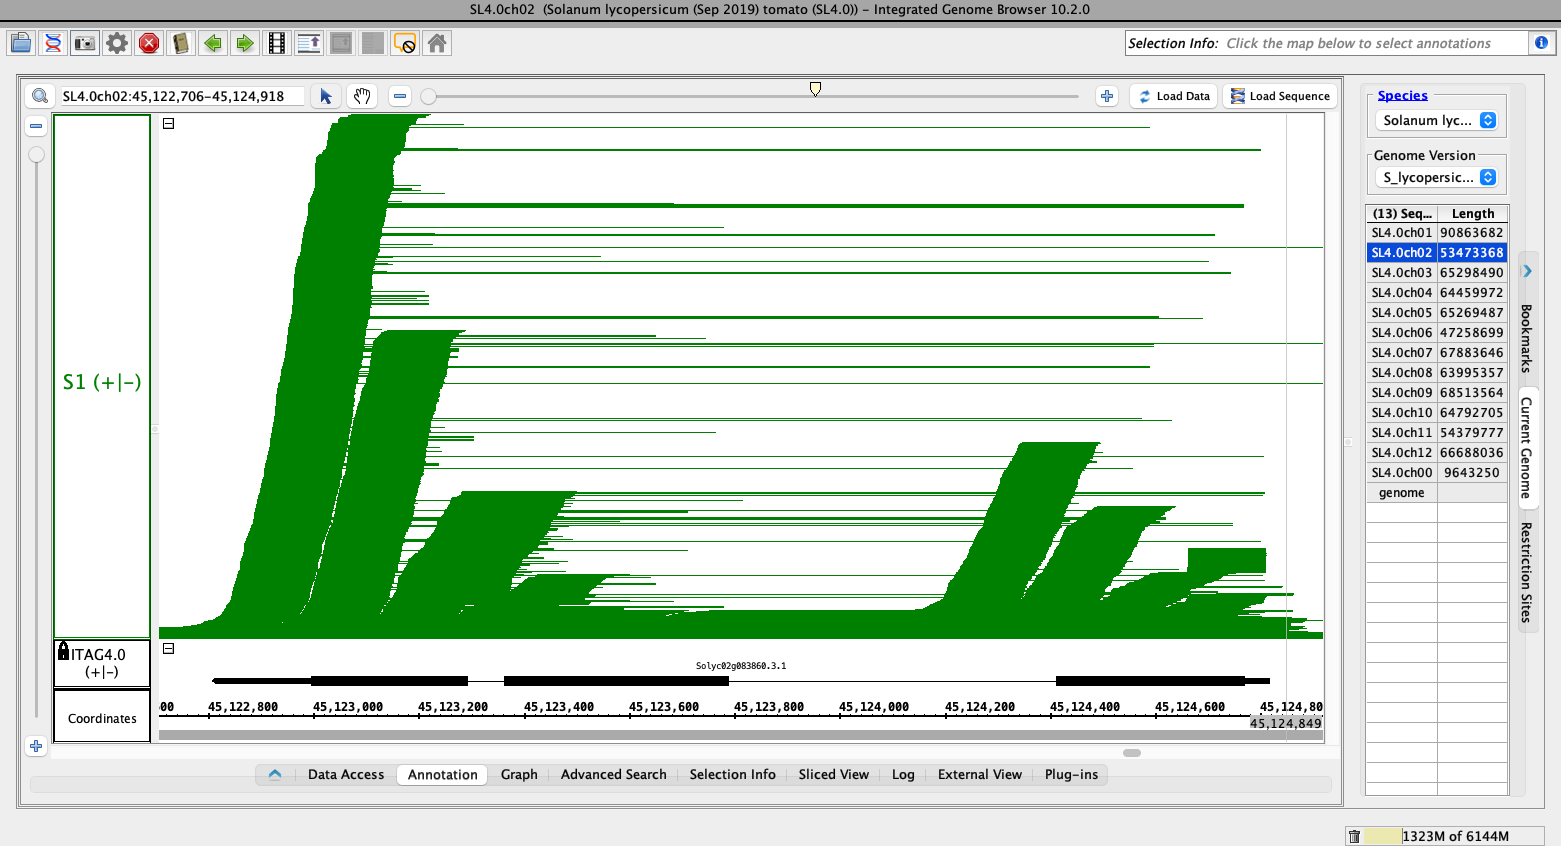
Task: Activate the arrow selection mode tool
Action: click(x=326, y=96)
